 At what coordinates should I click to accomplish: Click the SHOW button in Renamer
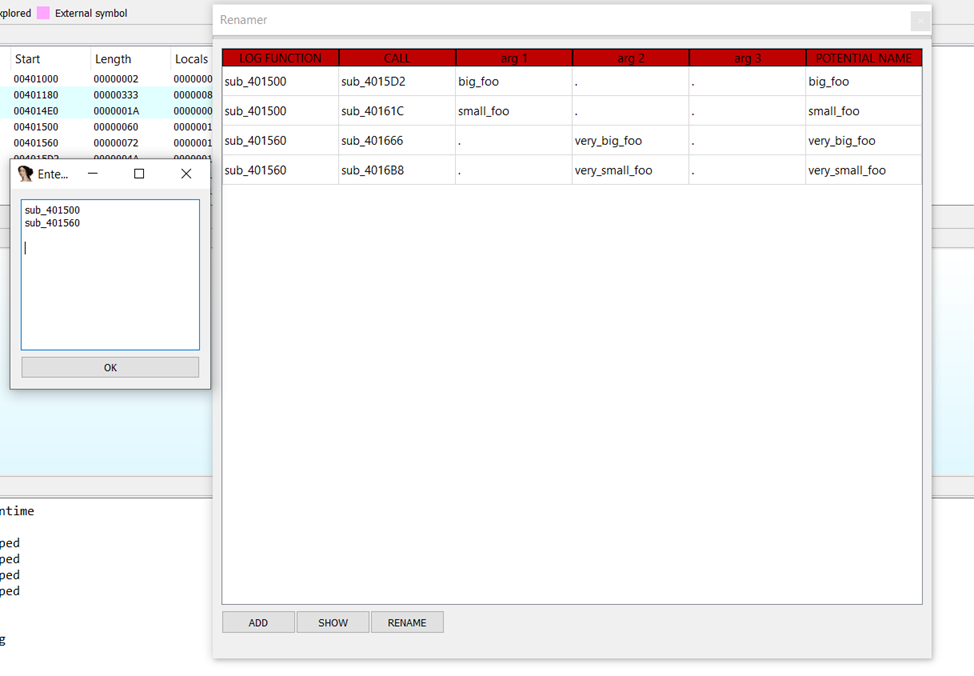[x=333, y=623]
